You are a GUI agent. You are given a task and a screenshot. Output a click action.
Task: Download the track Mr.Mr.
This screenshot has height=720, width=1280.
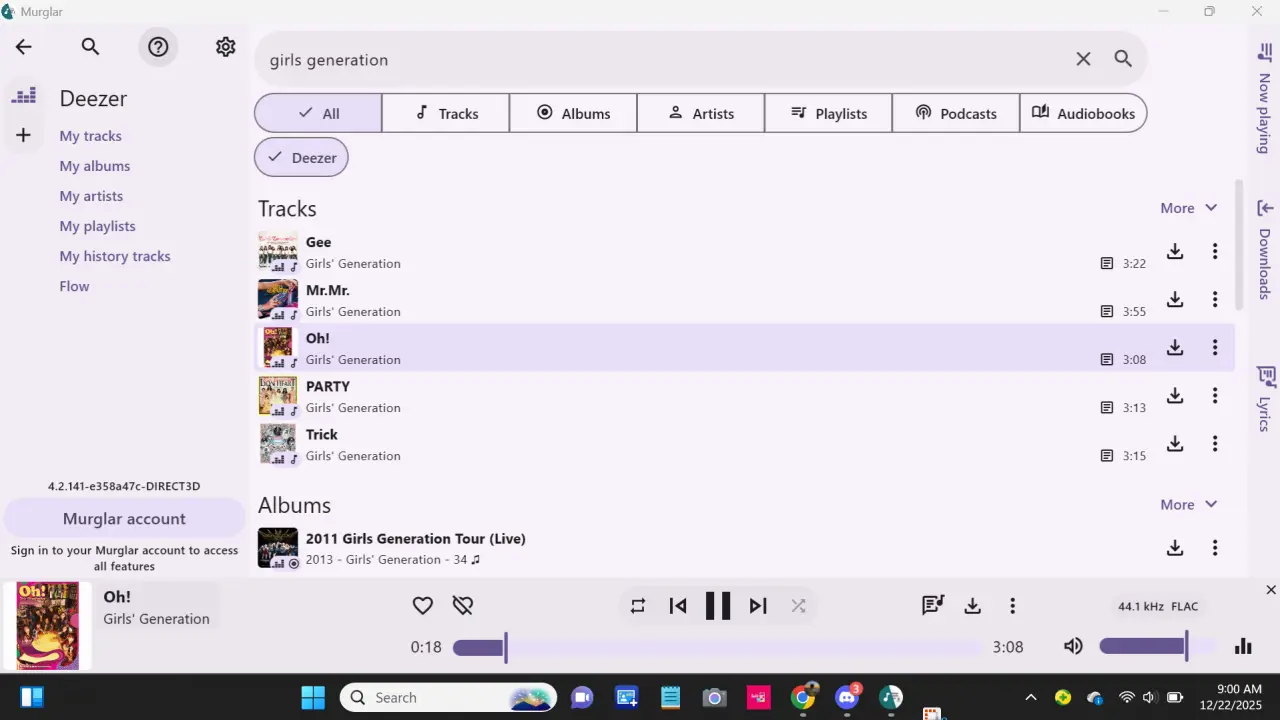click(1175, 299)
